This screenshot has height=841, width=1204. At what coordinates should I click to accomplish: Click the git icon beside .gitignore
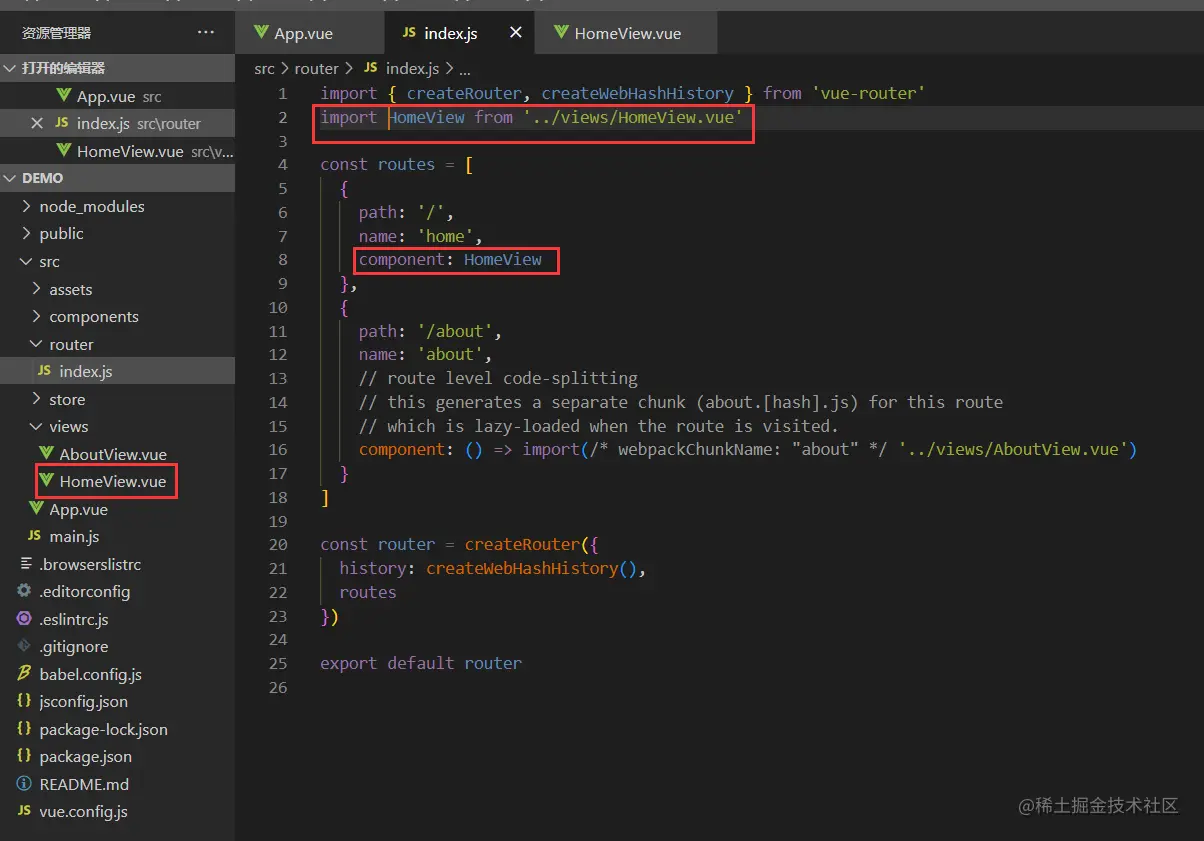(x=25, y=647)
